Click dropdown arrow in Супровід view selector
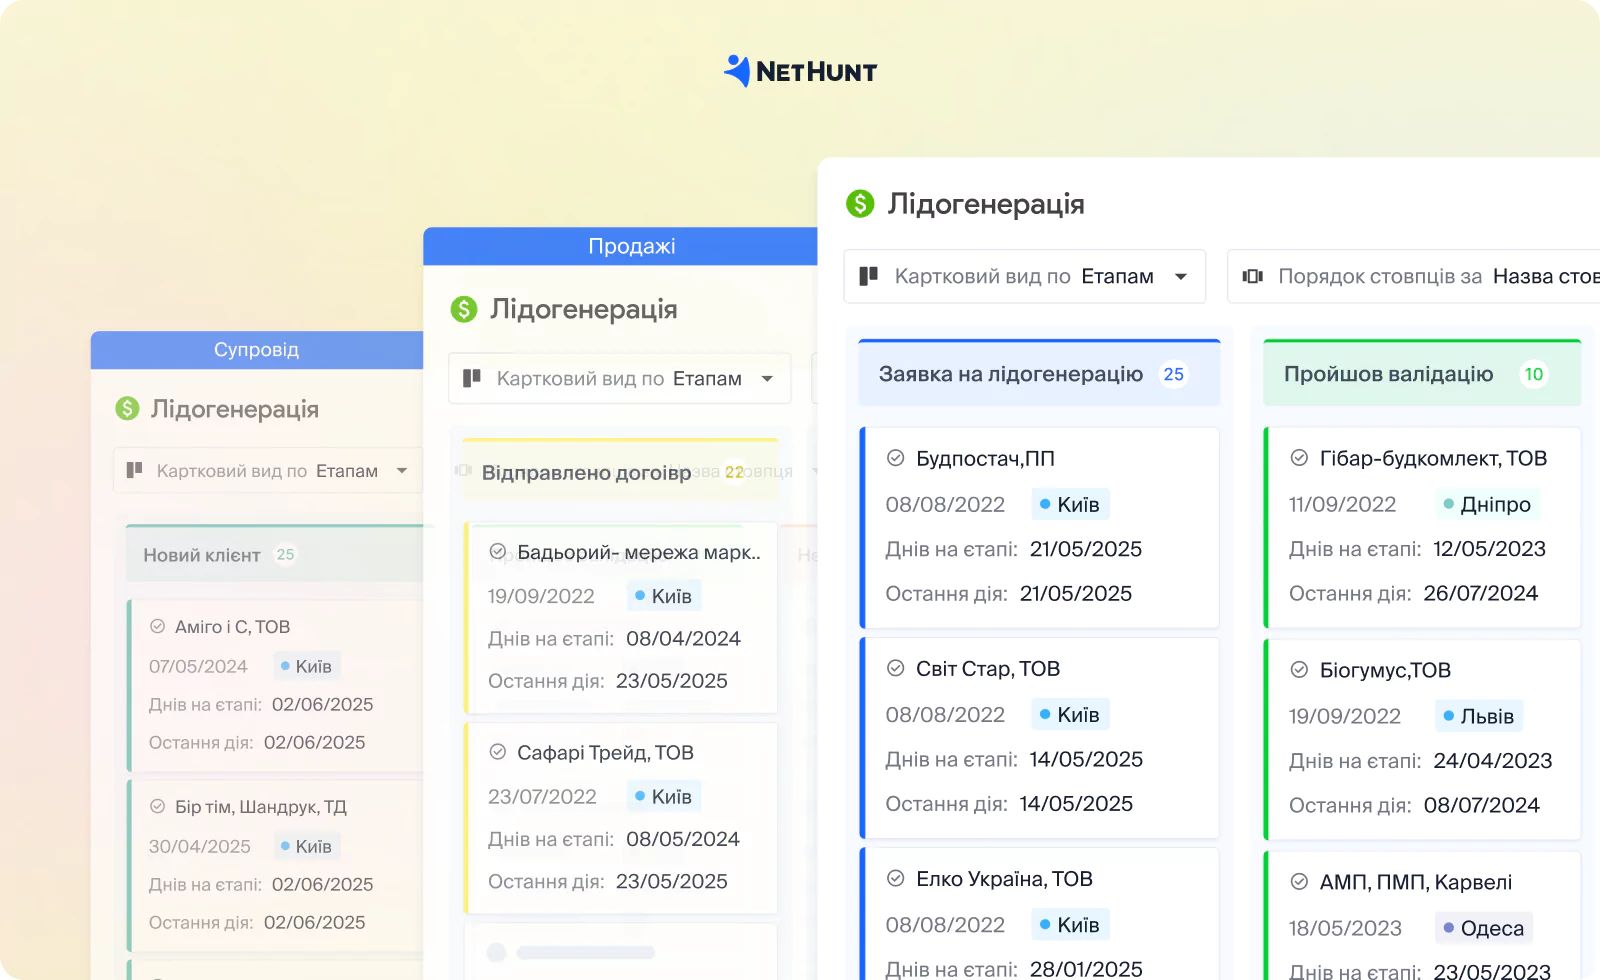 (x=402, y=470)
